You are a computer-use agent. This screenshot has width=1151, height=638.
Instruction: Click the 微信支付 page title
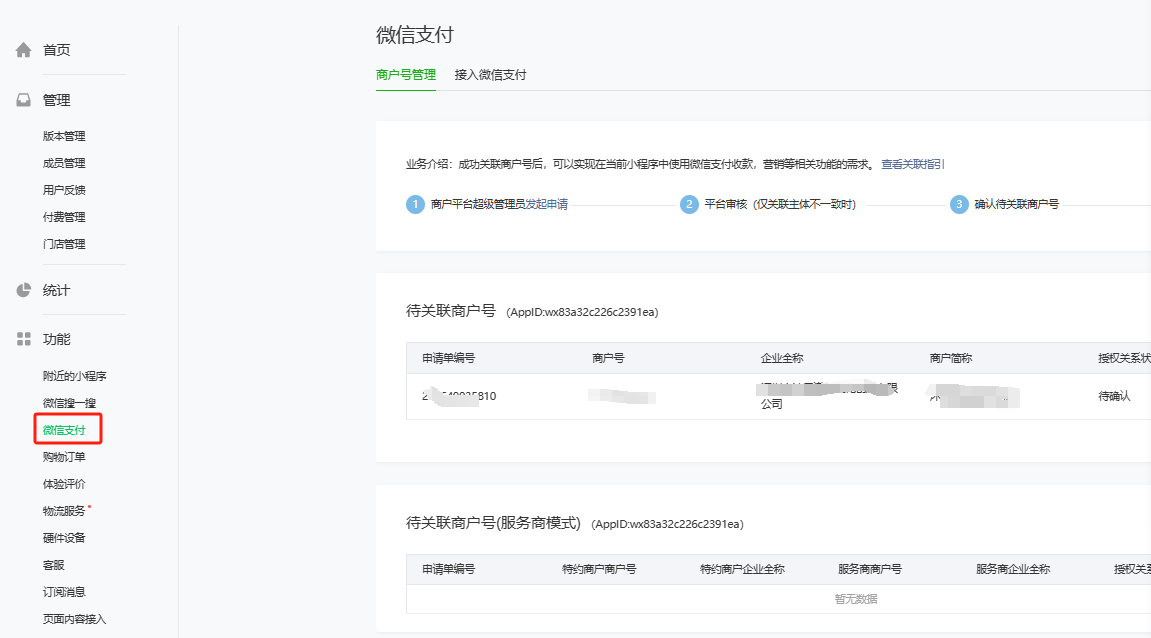point(415,35)
